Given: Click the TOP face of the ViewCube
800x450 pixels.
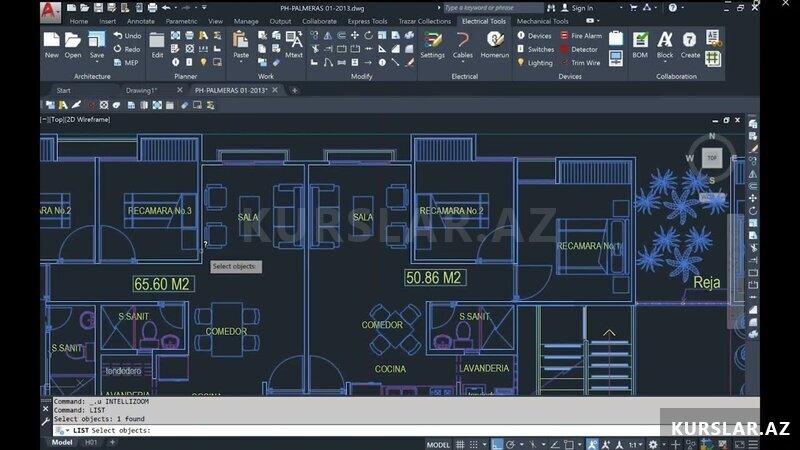Looking at the screenshot, I should click(711, 157).
